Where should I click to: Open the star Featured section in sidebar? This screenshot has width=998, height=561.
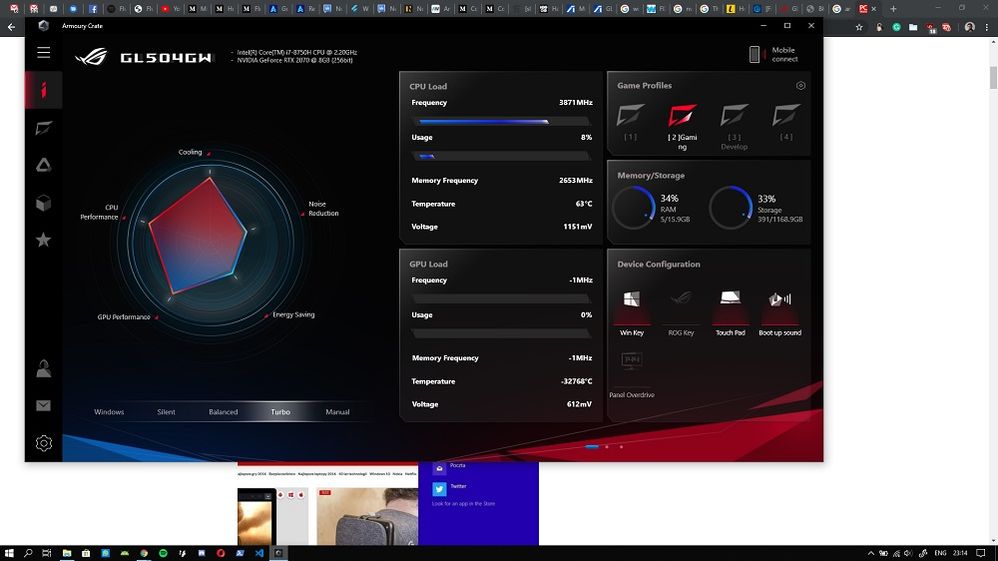pos(43,240)
